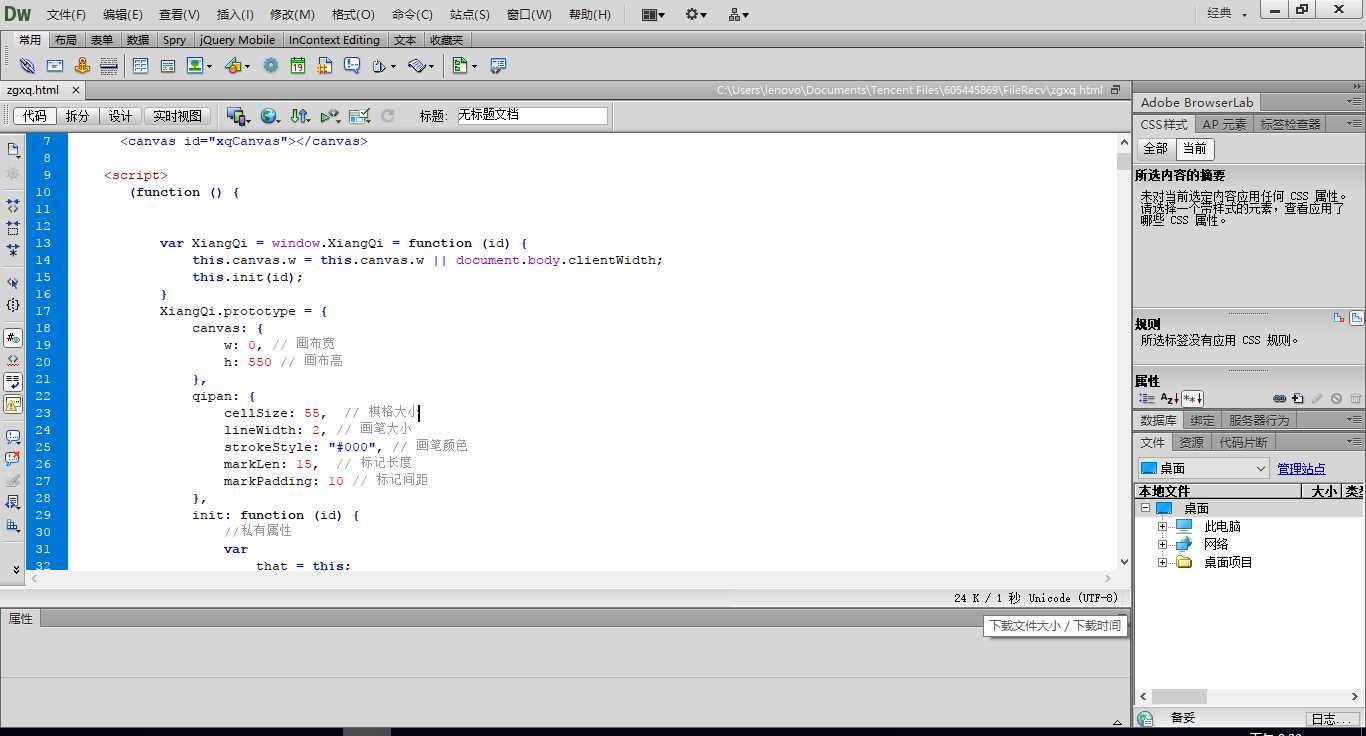Insert a horizontal rule from the toolbar

point(109,65)
